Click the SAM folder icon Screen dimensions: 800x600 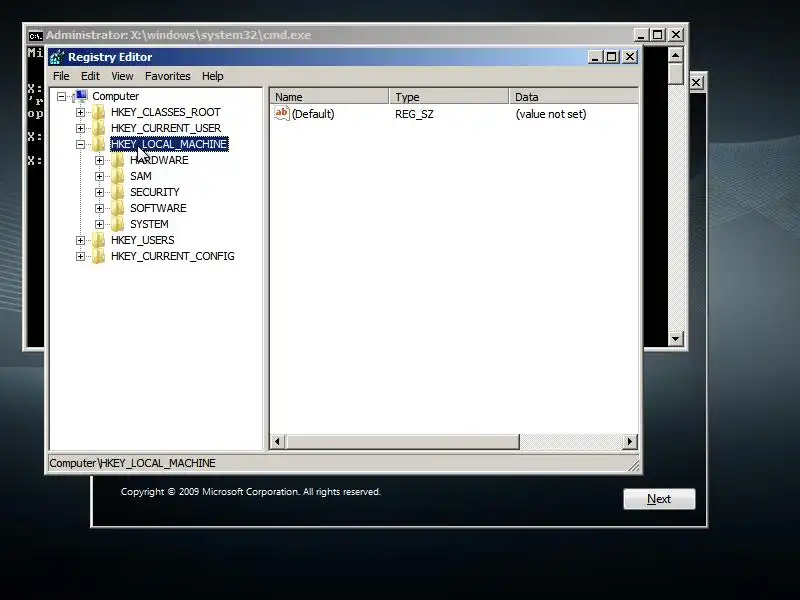coord(117,176)
